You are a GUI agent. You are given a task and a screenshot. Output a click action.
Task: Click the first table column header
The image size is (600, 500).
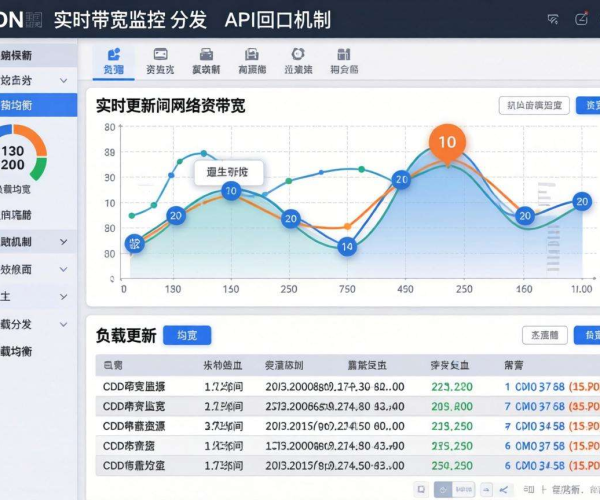coord(113,365)
